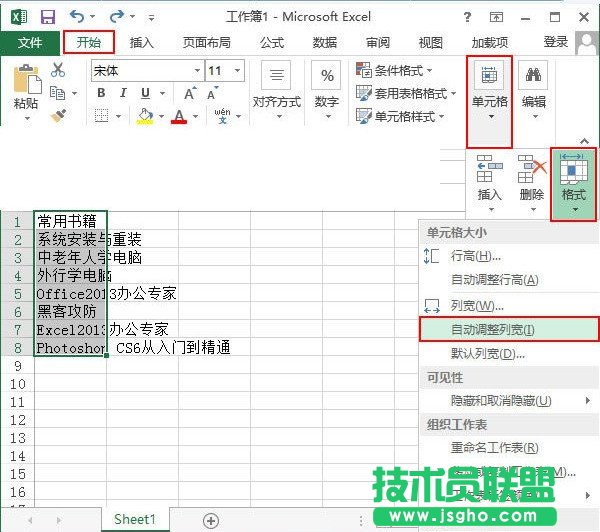
Task: Switch to the 审阅 tab
Action: (x=378, y=42)
